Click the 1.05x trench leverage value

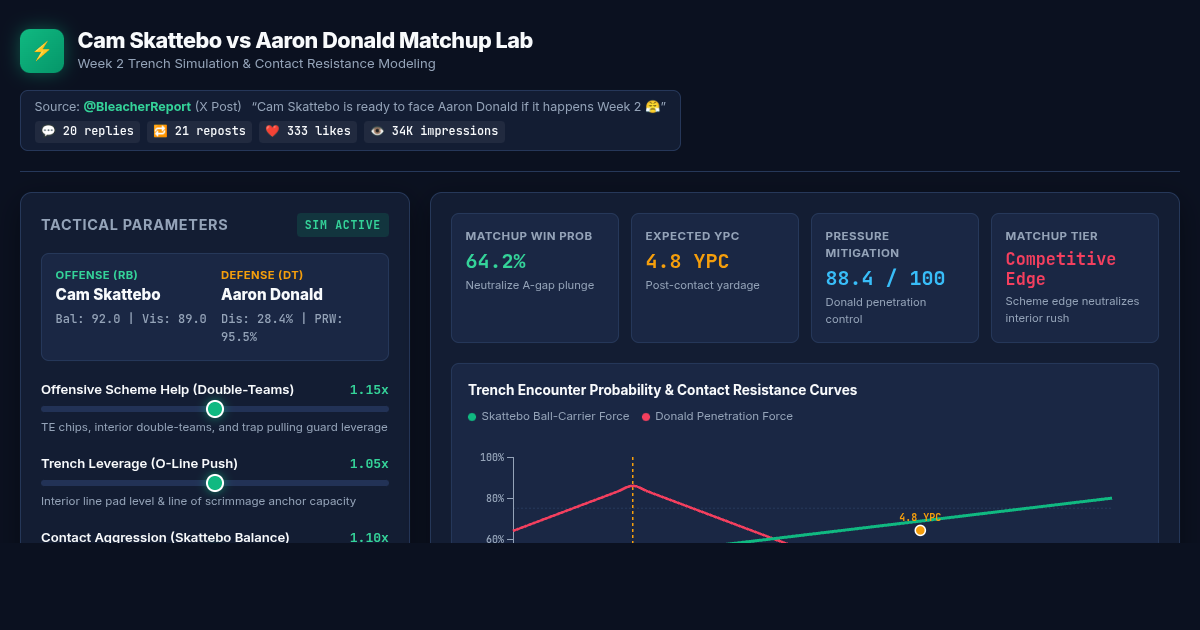pyautogui.click(x=369, y=464)
